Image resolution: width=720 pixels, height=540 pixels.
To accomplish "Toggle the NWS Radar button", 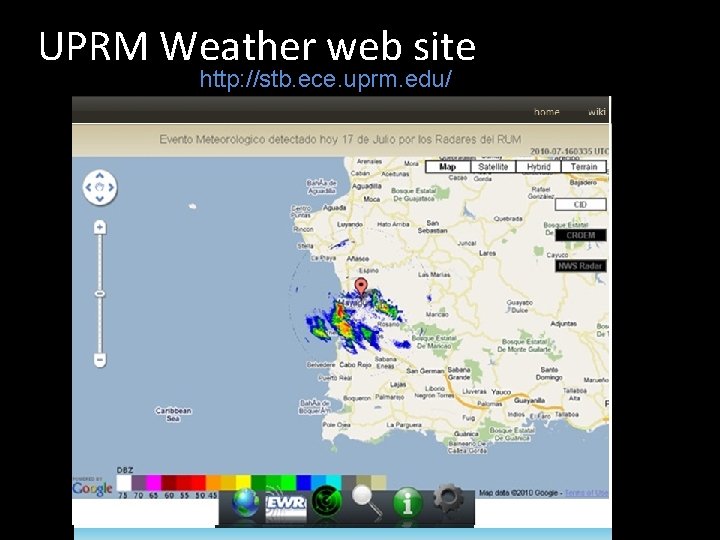I will click(x=580, y=266).
